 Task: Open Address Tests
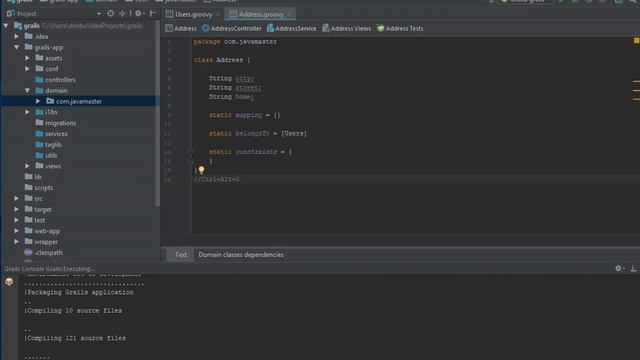400,29
